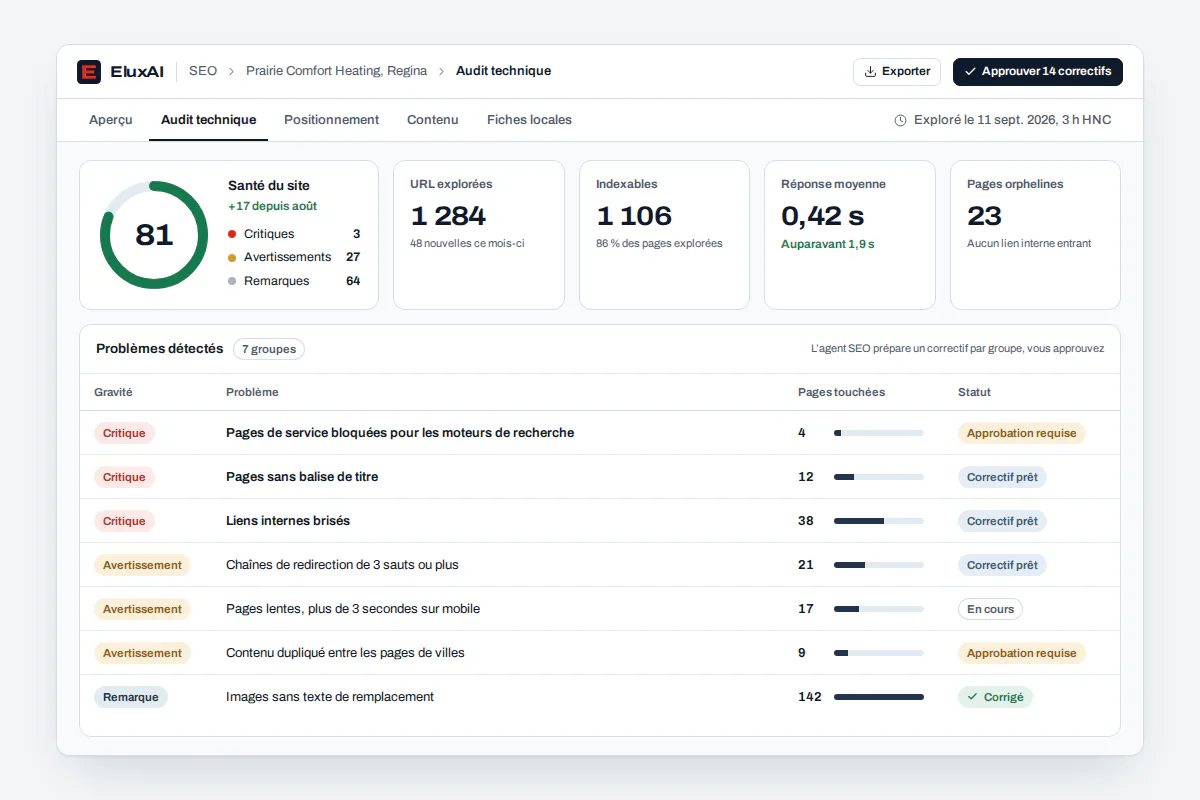Viewport: 1200px width, 800px height.
Task: Click the 7 groupes badge
Action: click(269, 349)
